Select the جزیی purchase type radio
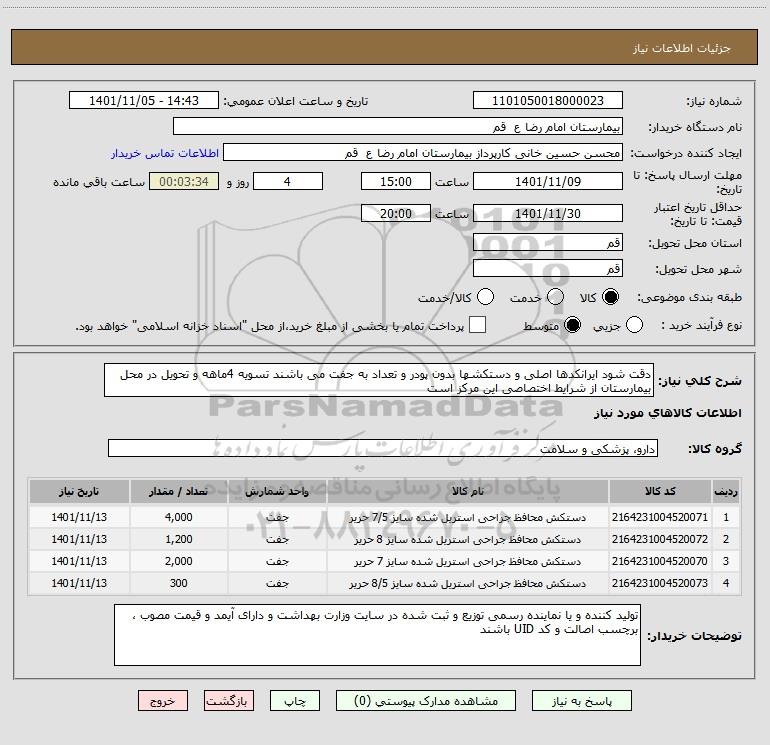Viewport: 770px width, 745px height. click(x=634, y=325)
